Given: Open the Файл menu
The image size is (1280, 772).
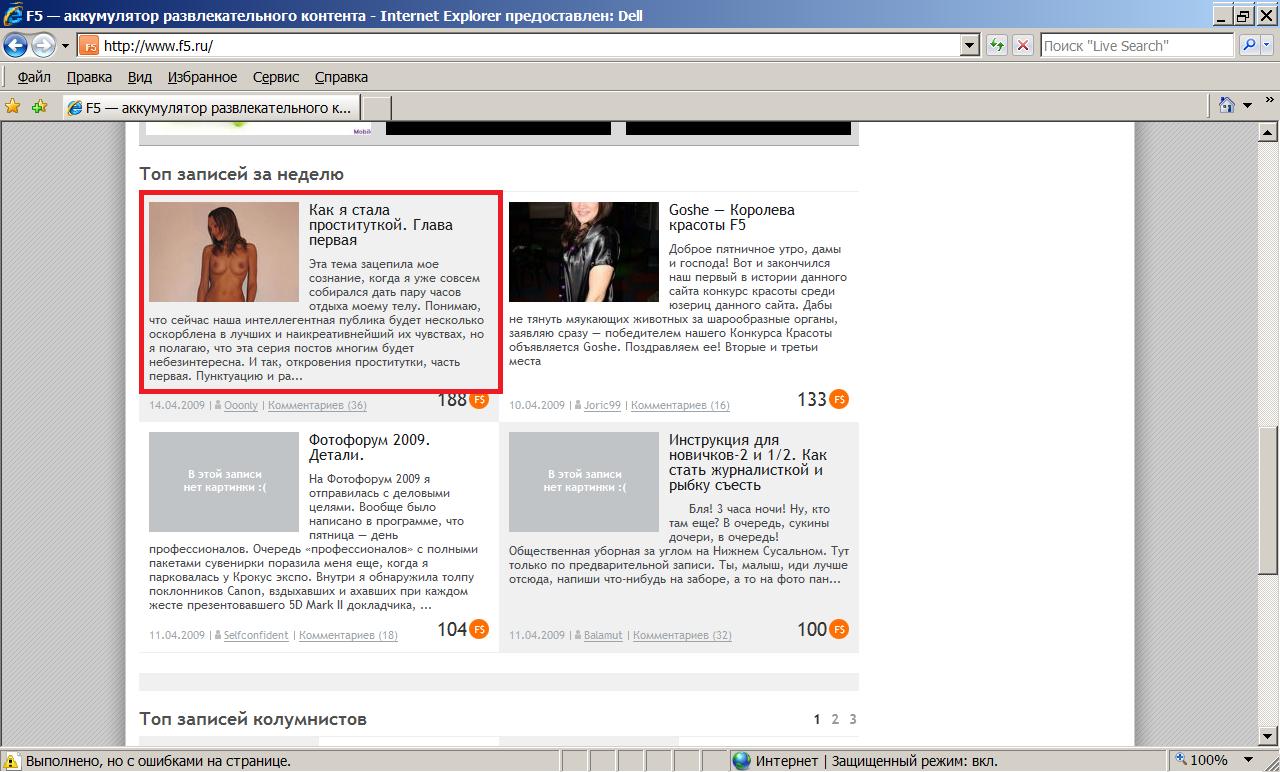Looking at the screenshot, I should (34, 77).
